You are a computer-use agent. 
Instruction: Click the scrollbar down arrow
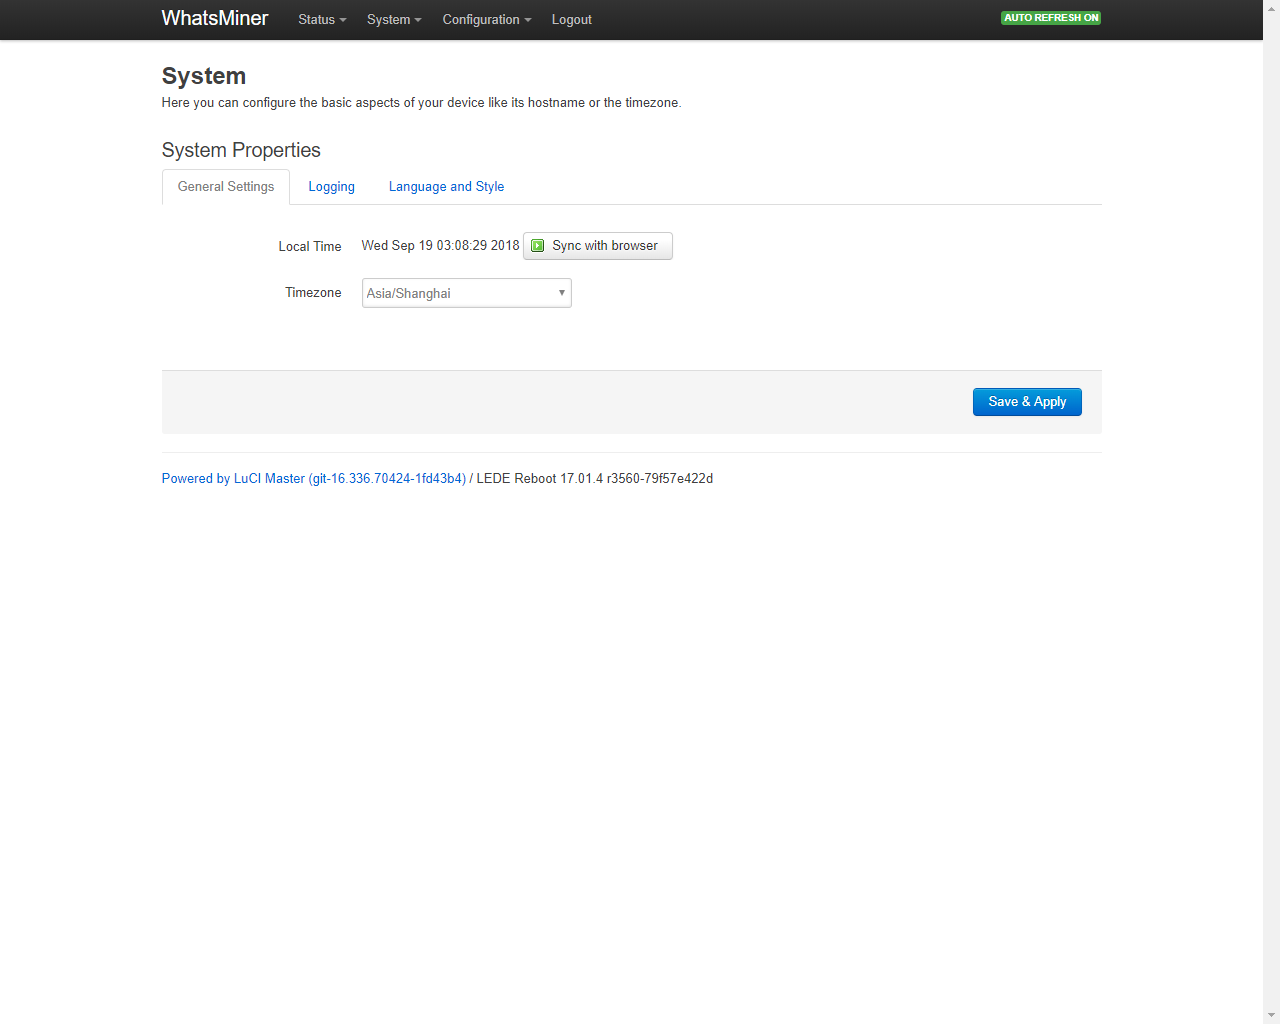pos(1271,1015)
